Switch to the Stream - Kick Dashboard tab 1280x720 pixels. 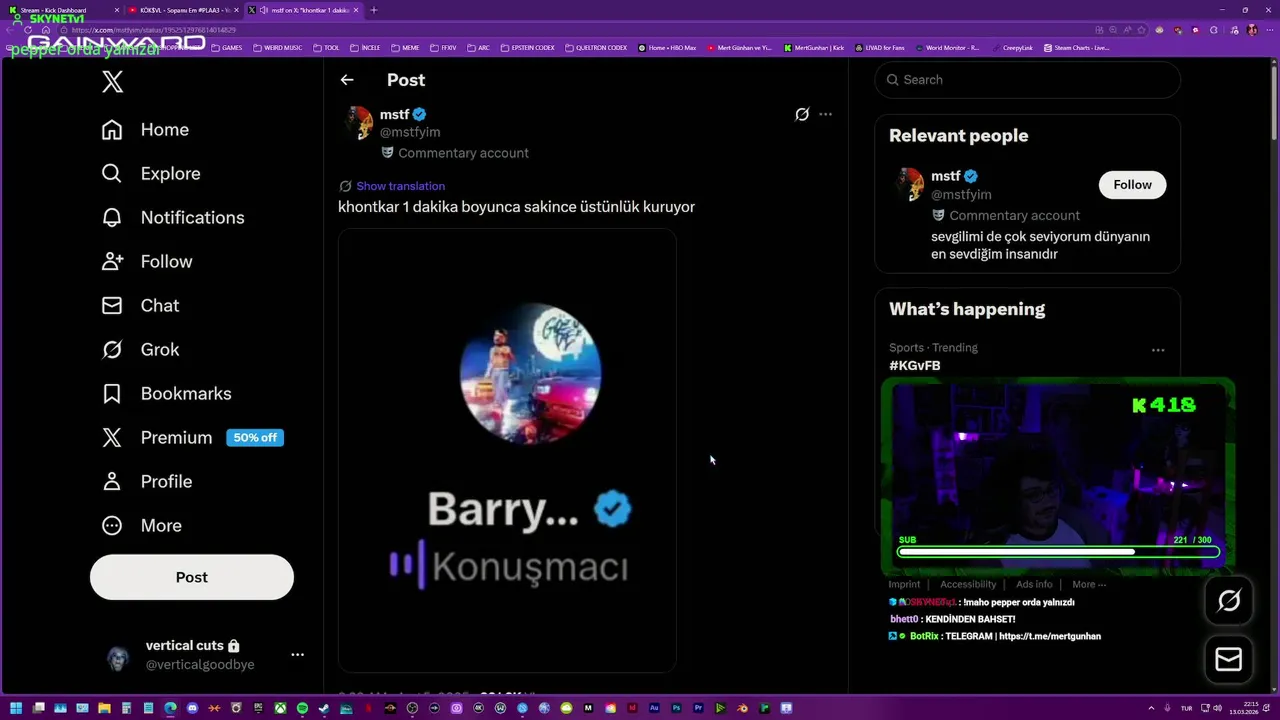(x=60, y=10)
